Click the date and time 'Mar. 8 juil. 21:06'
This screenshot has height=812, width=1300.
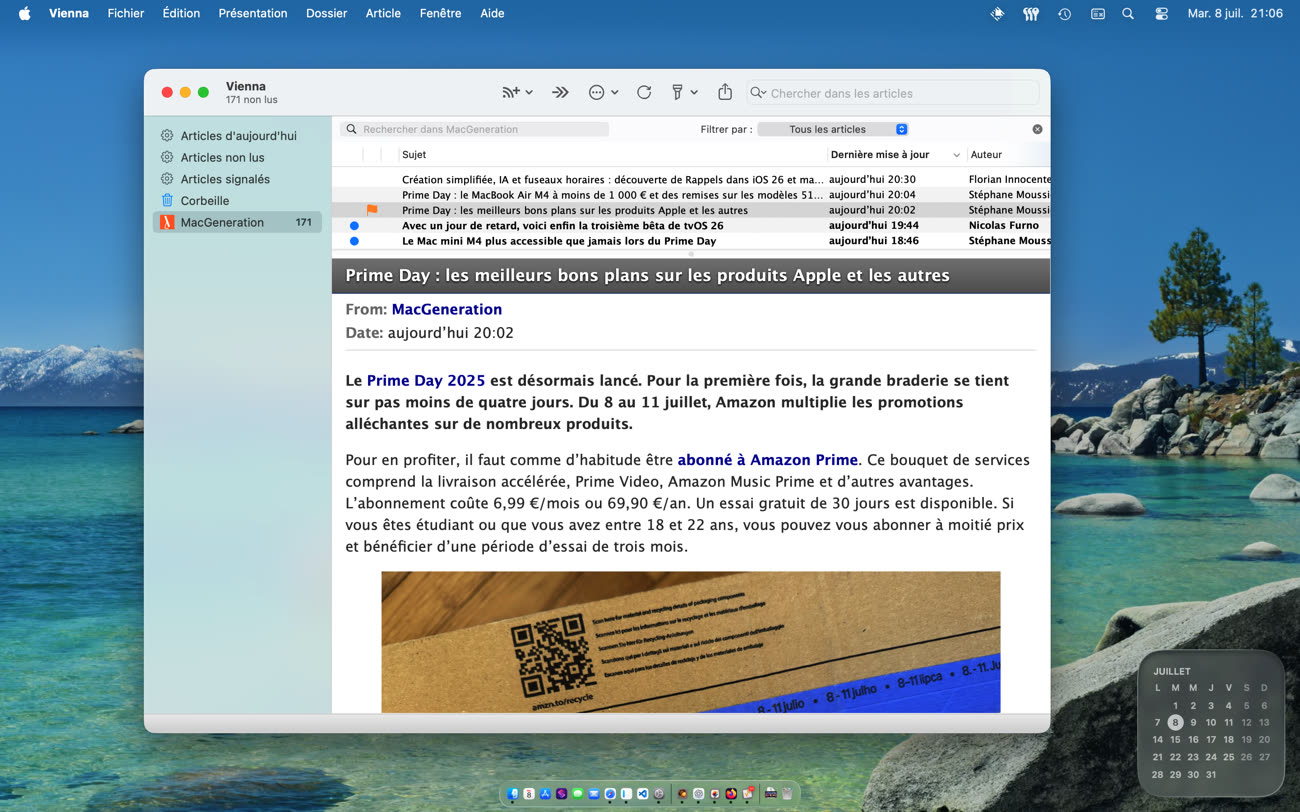coord(1235,13)
